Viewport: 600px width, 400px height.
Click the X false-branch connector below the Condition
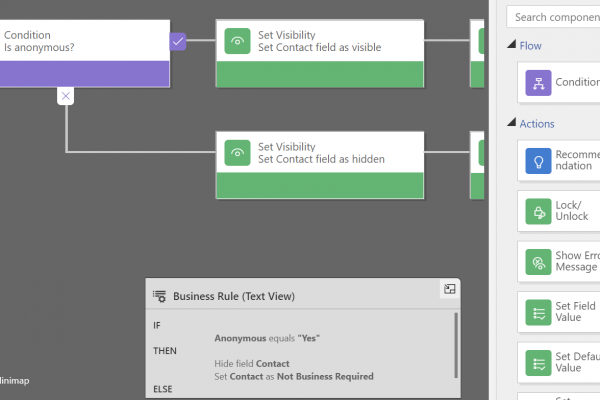pyautogui.click(x=66, y=96)
